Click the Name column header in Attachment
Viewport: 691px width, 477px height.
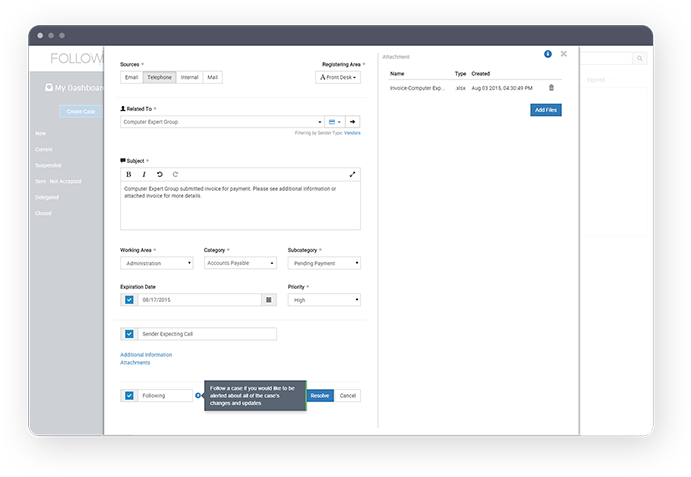397,74
